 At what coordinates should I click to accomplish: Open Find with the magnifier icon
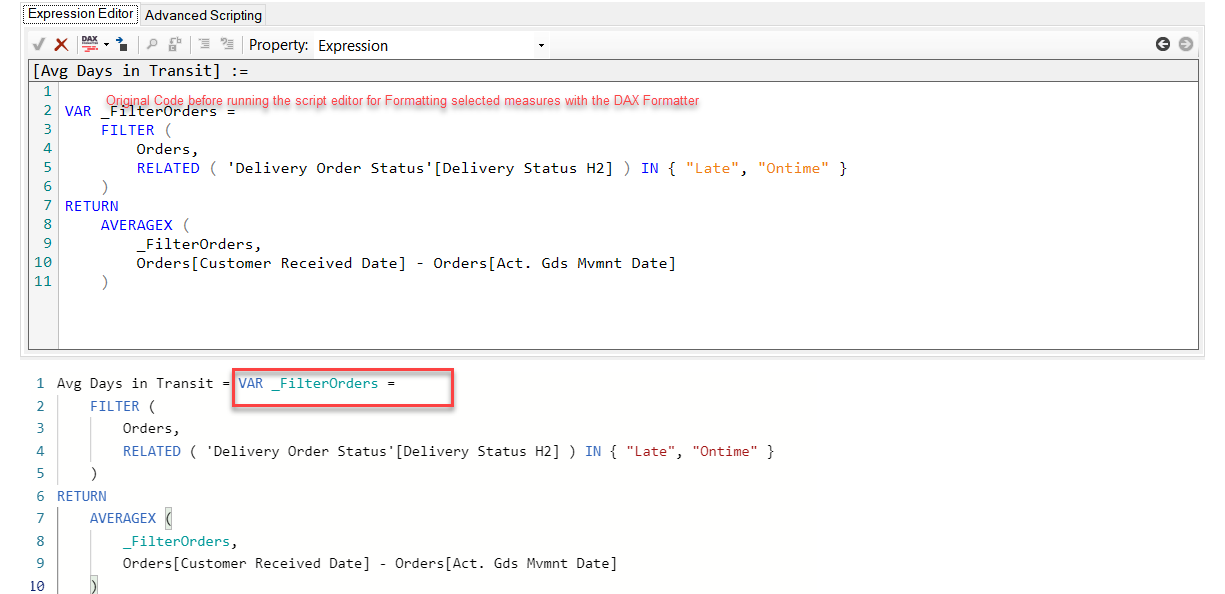point(152,44)
